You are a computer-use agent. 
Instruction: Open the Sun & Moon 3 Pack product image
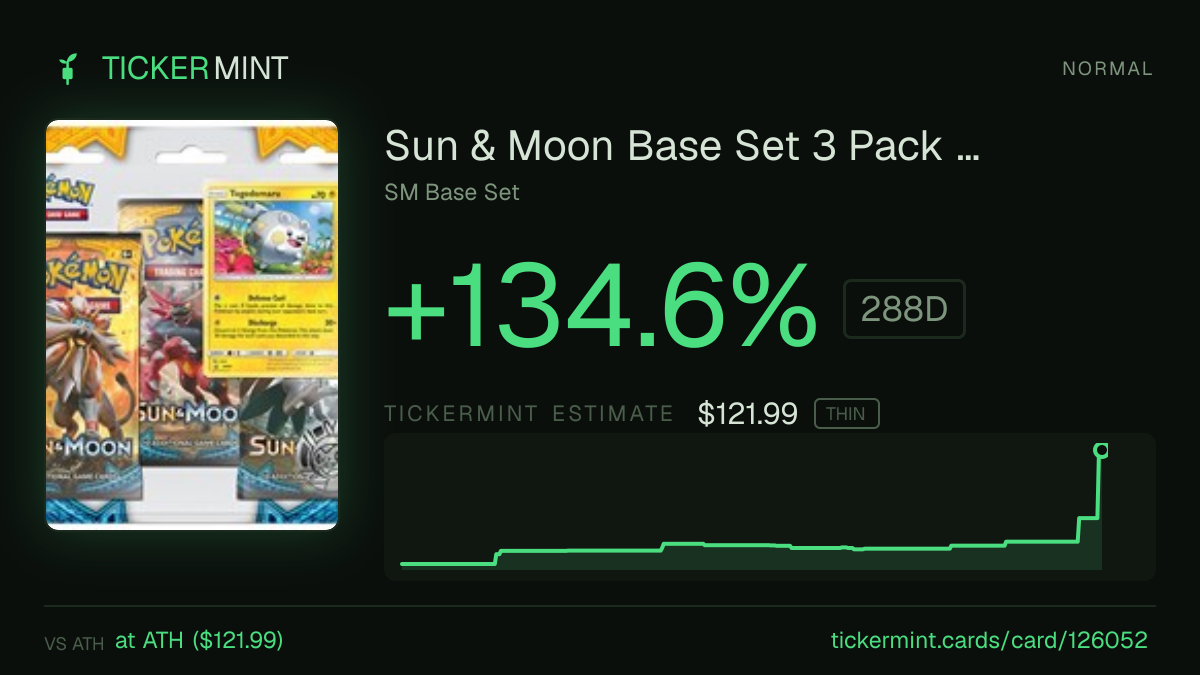pyautogui.click(x=192, y=325)
